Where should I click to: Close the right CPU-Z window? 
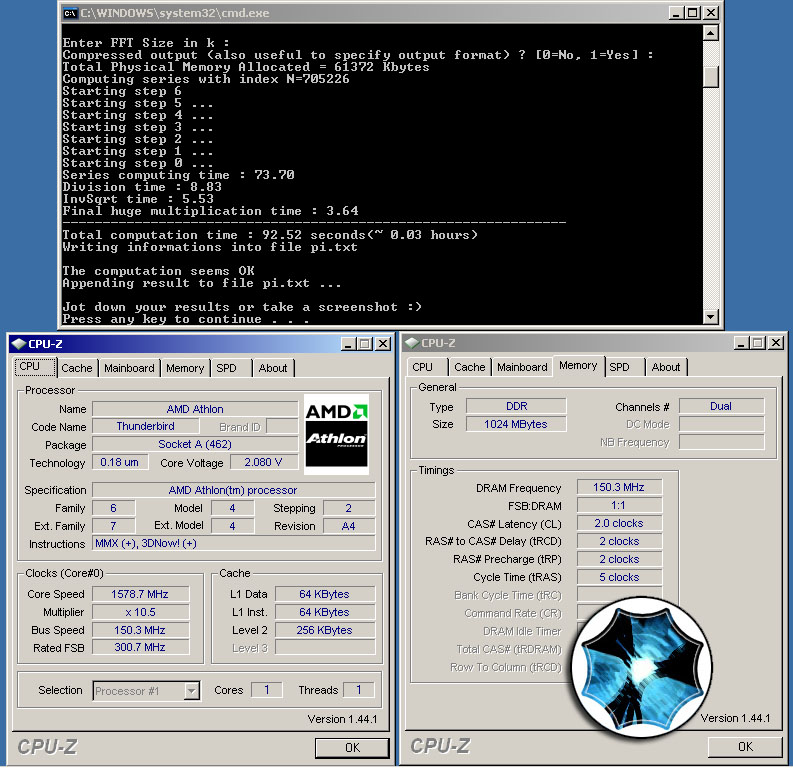776,343
